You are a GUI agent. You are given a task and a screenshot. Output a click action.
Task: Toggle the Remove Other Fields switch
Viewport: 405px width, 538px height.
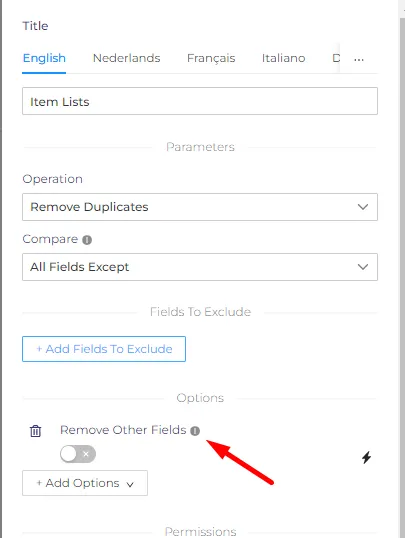click(78, 454)
